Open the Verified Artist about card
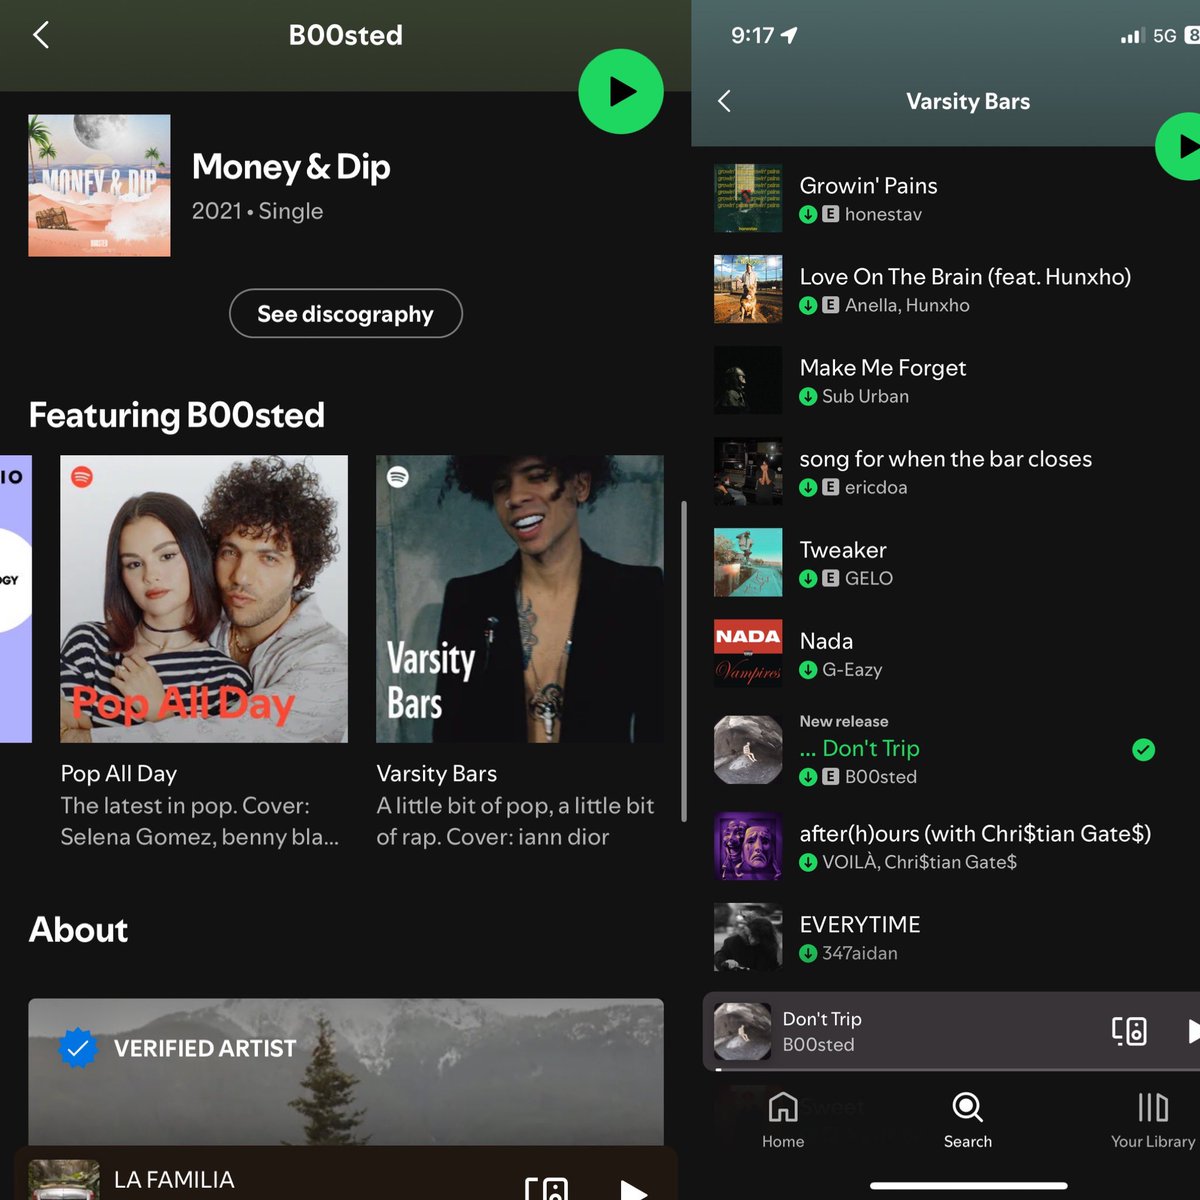The height and width of the screenshot is (1200, 1200). (x=346, y=1072)
